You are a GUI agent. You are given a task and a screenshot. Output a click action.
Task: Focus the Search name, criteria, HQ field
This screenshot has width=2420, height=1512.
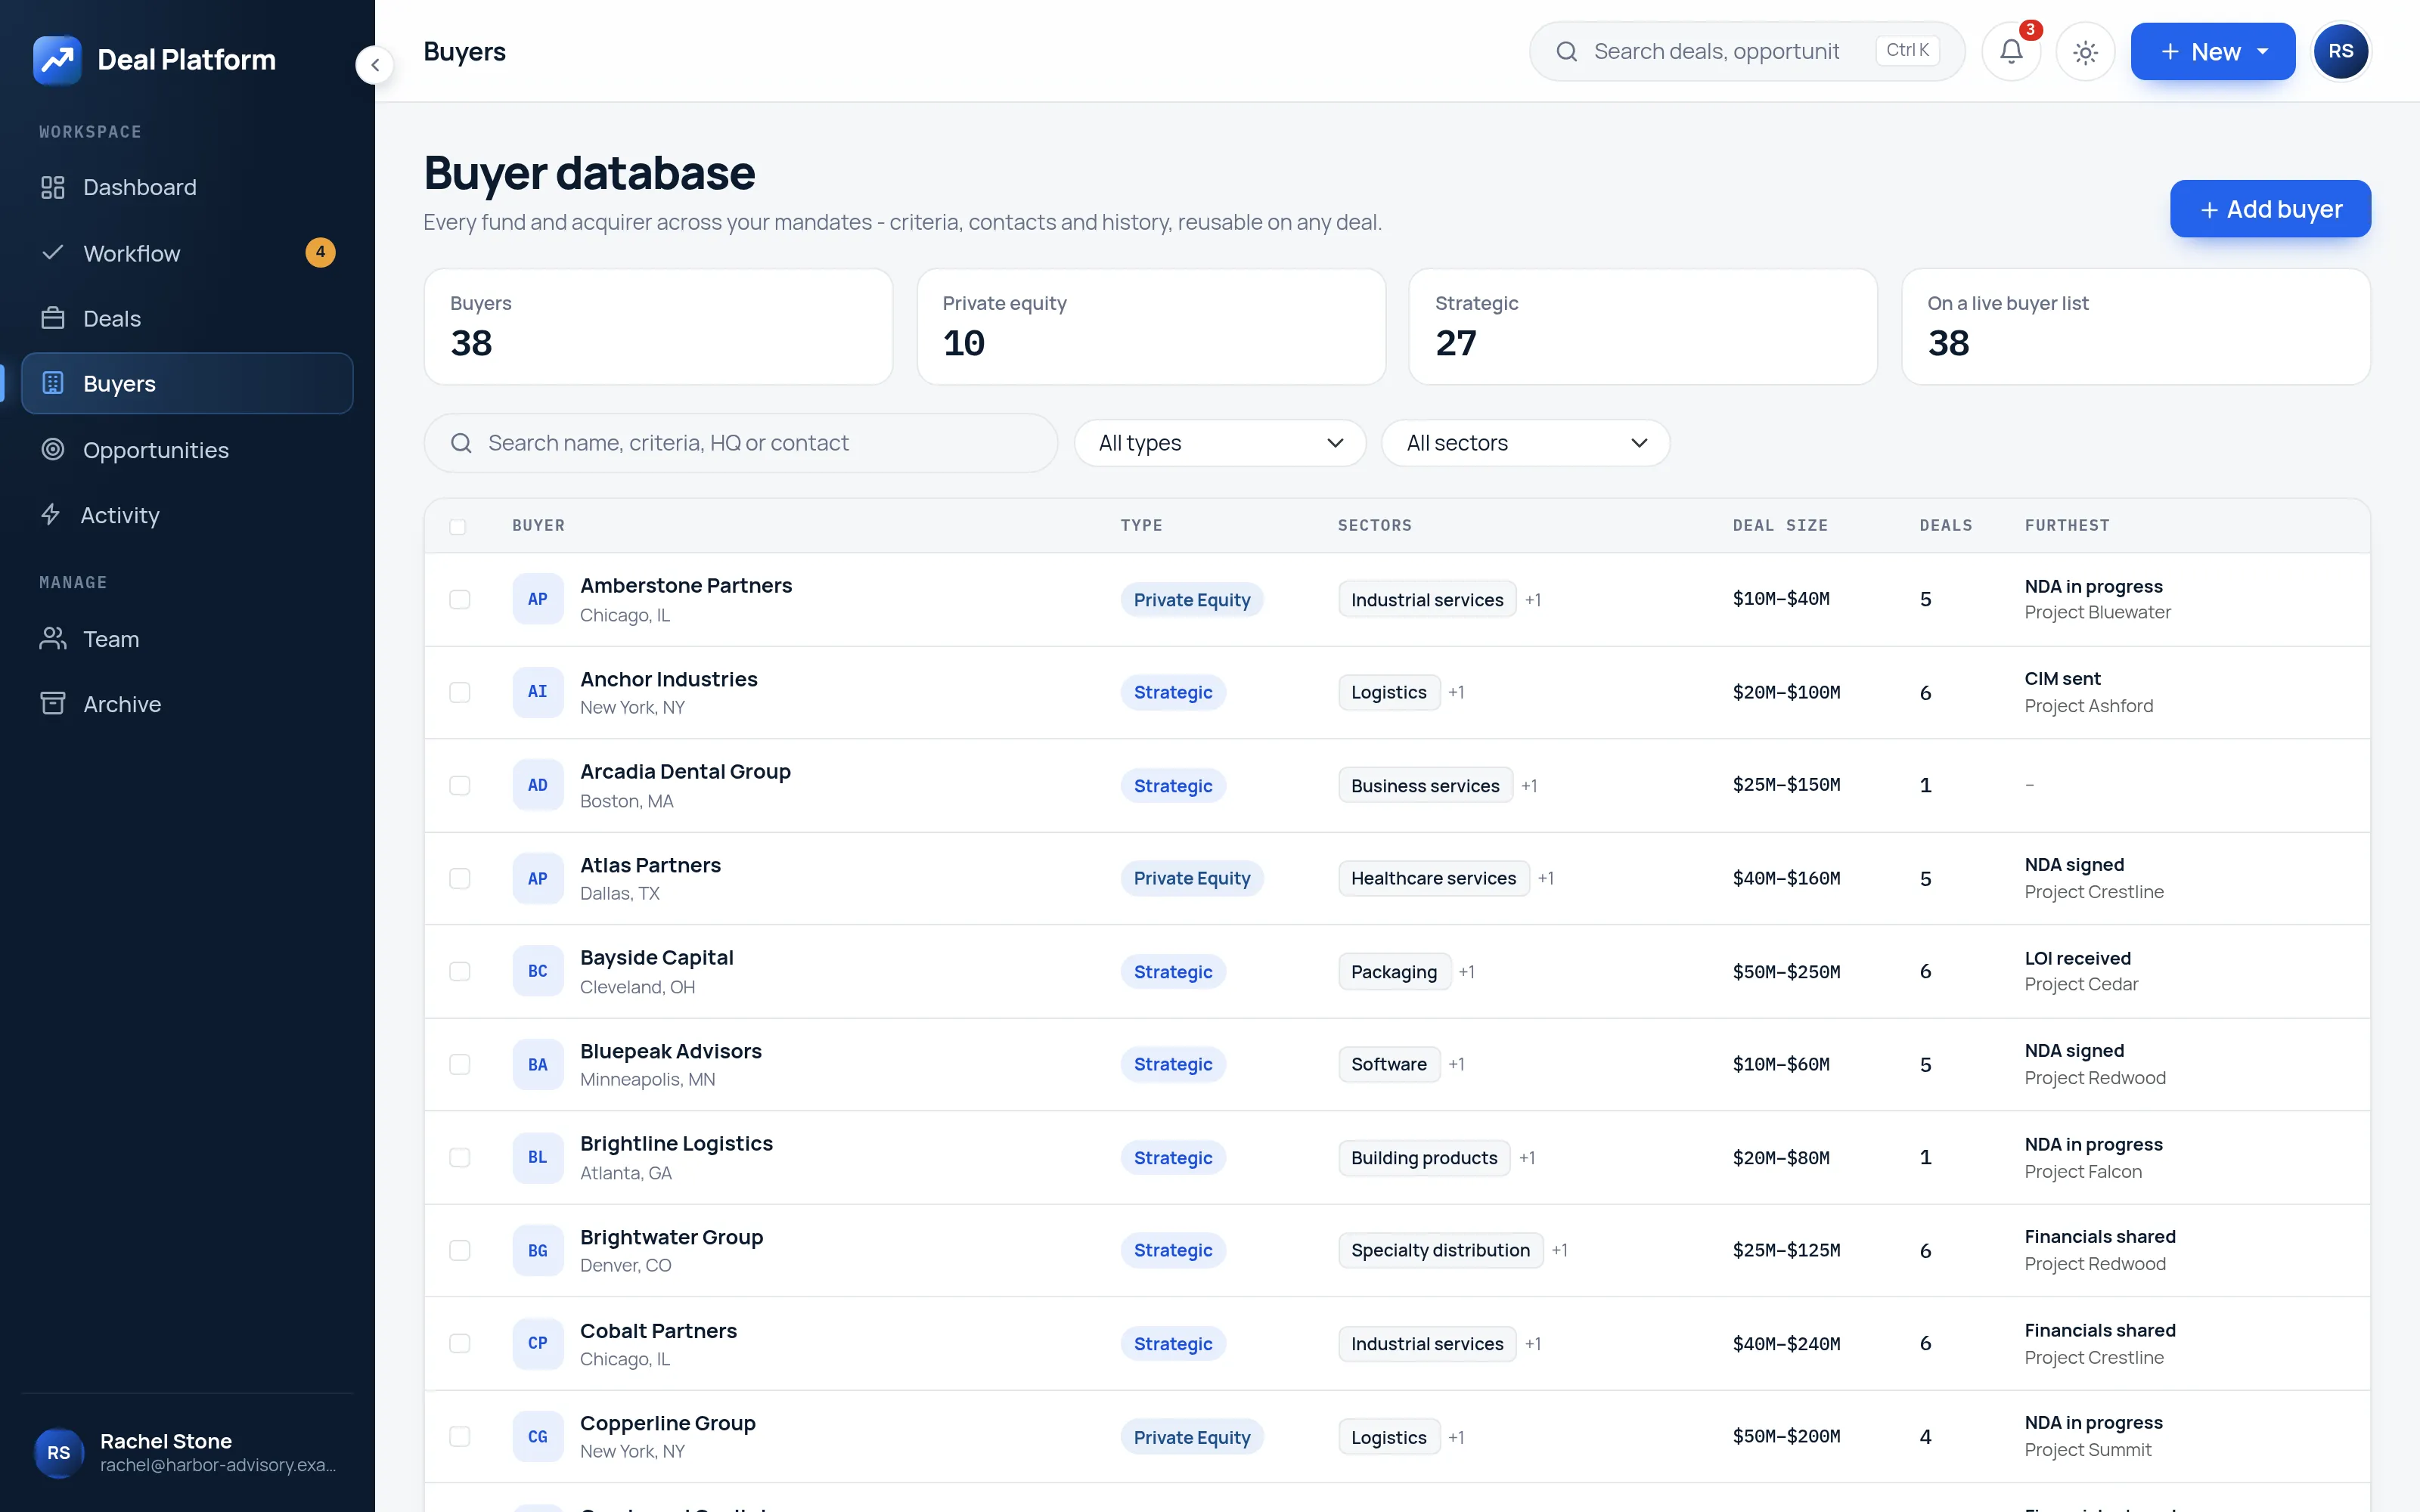pyautogui.click(x=741, y=443)
